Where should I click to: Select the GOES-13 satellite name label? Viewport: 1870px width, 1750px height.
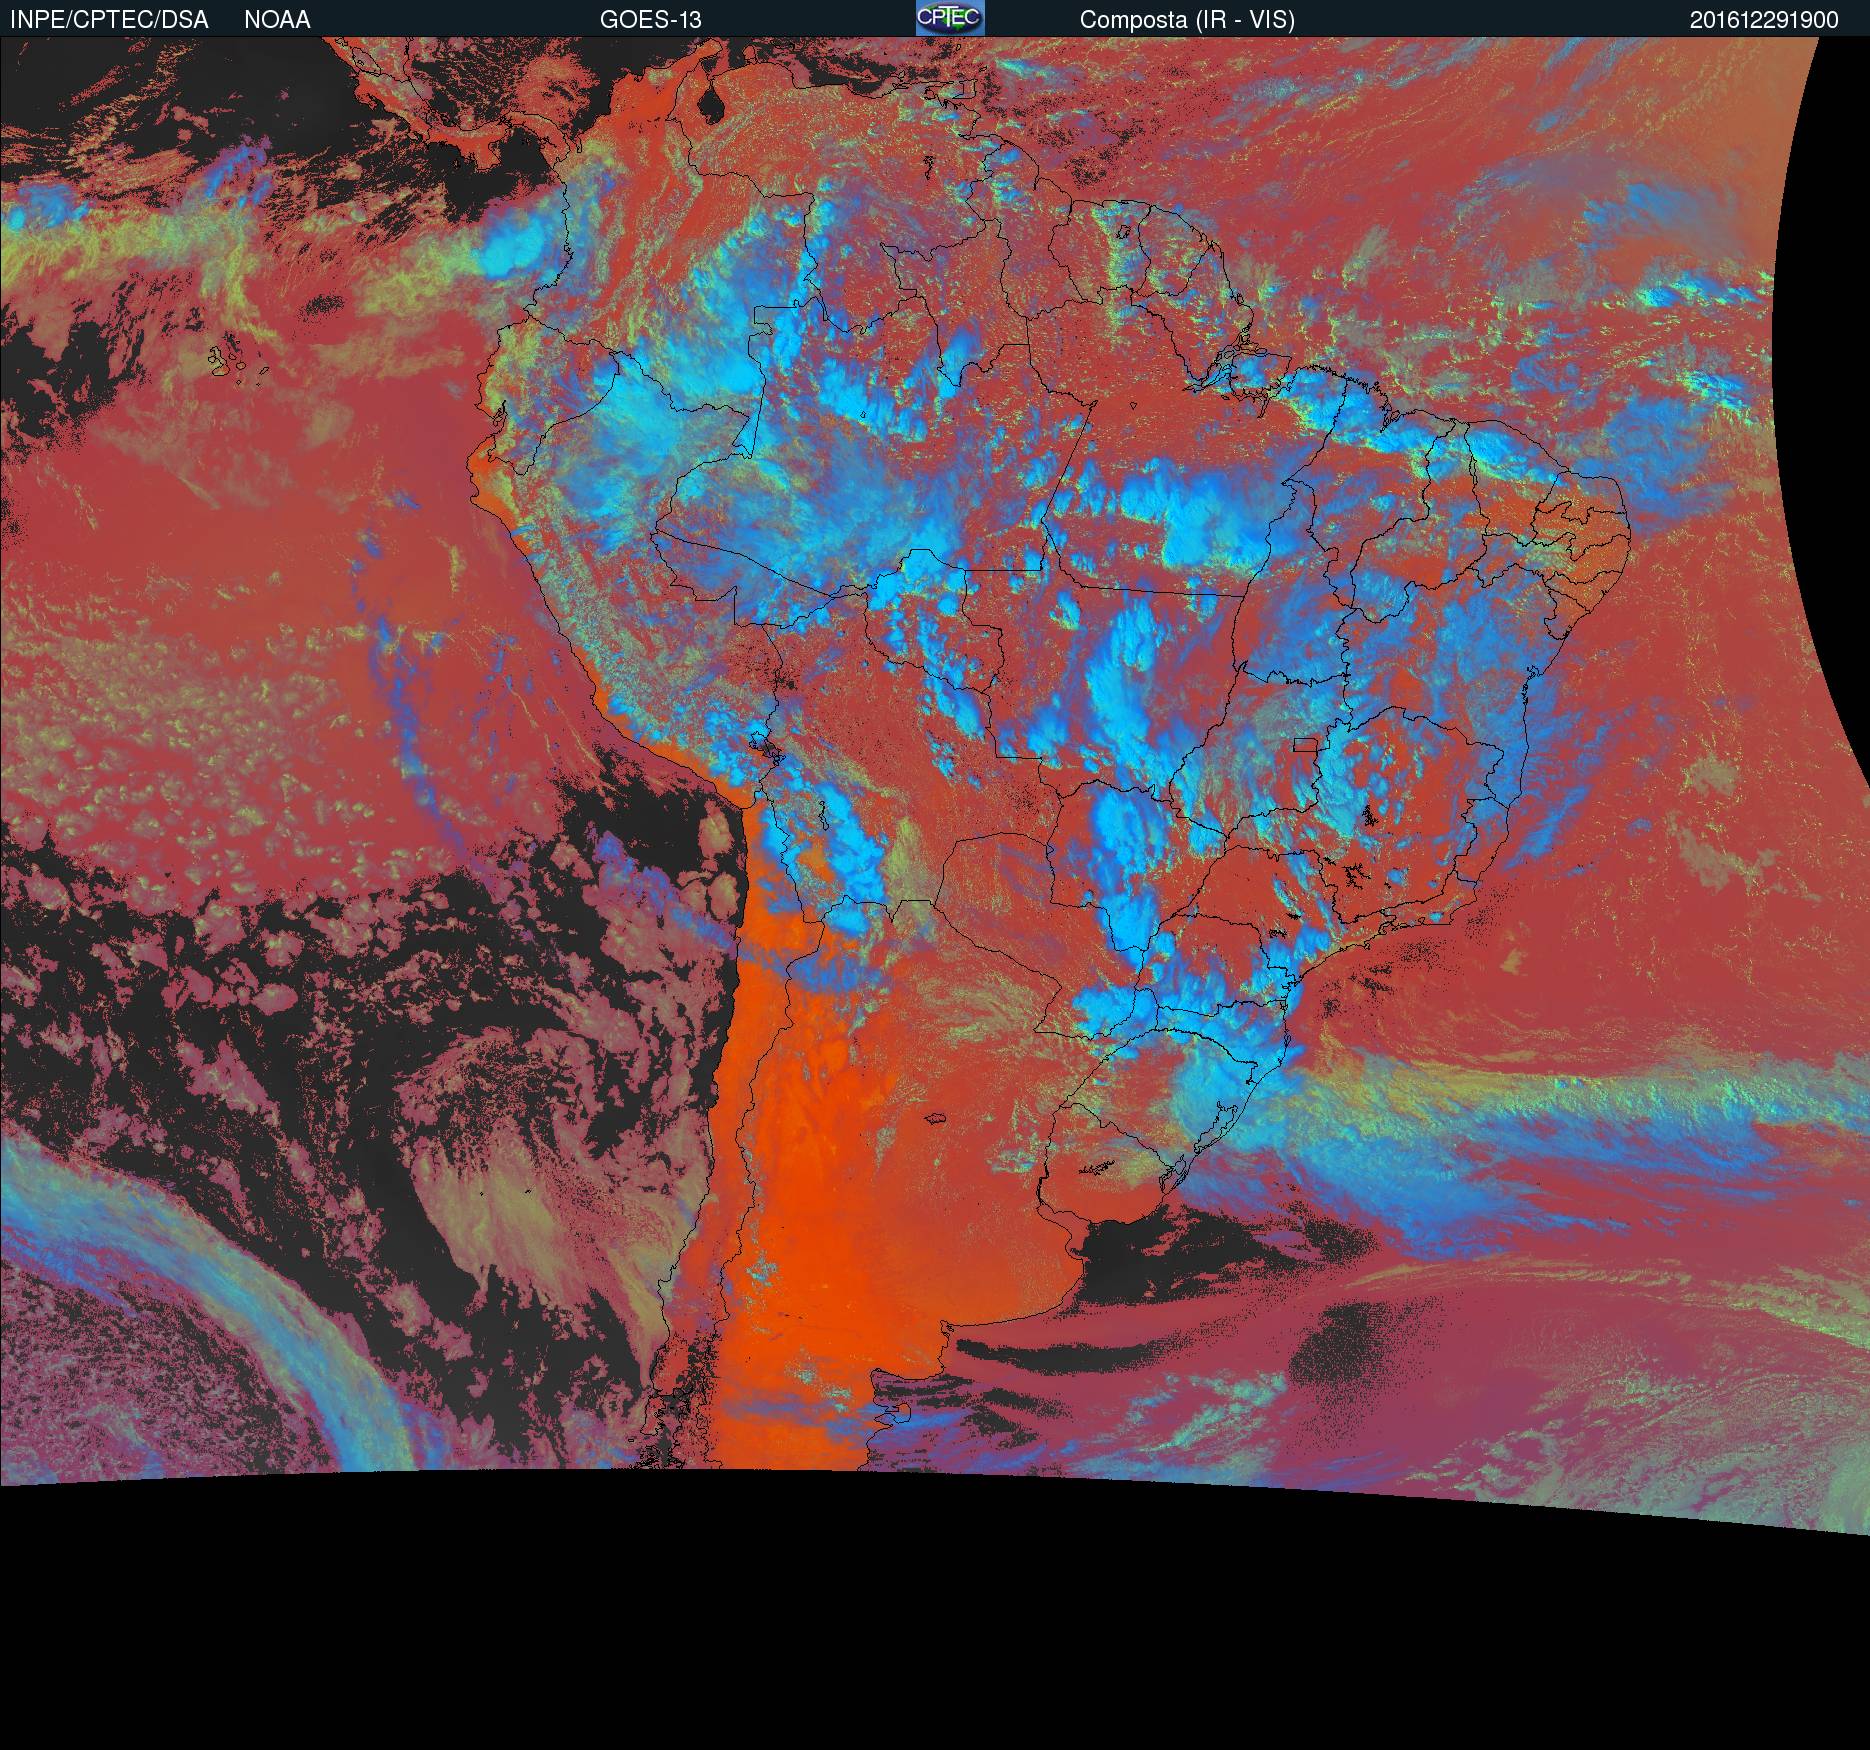pos(650,20)
